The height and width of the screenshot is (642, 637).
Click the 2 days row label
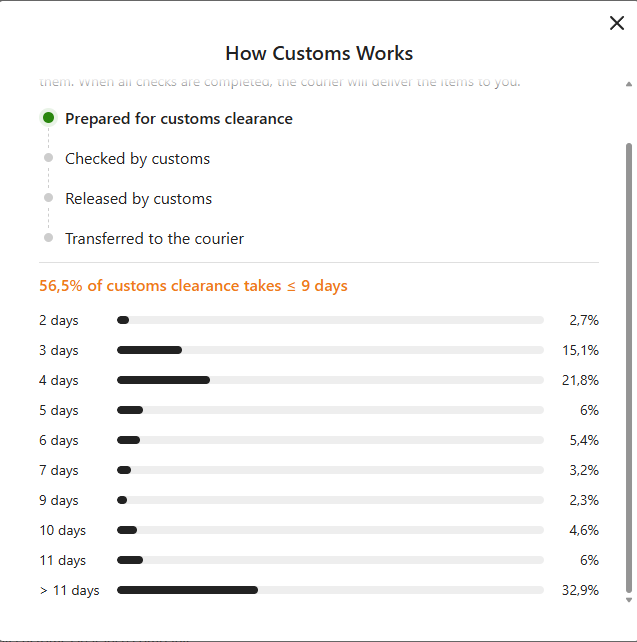pyautogui.click(x=59, y=321)
